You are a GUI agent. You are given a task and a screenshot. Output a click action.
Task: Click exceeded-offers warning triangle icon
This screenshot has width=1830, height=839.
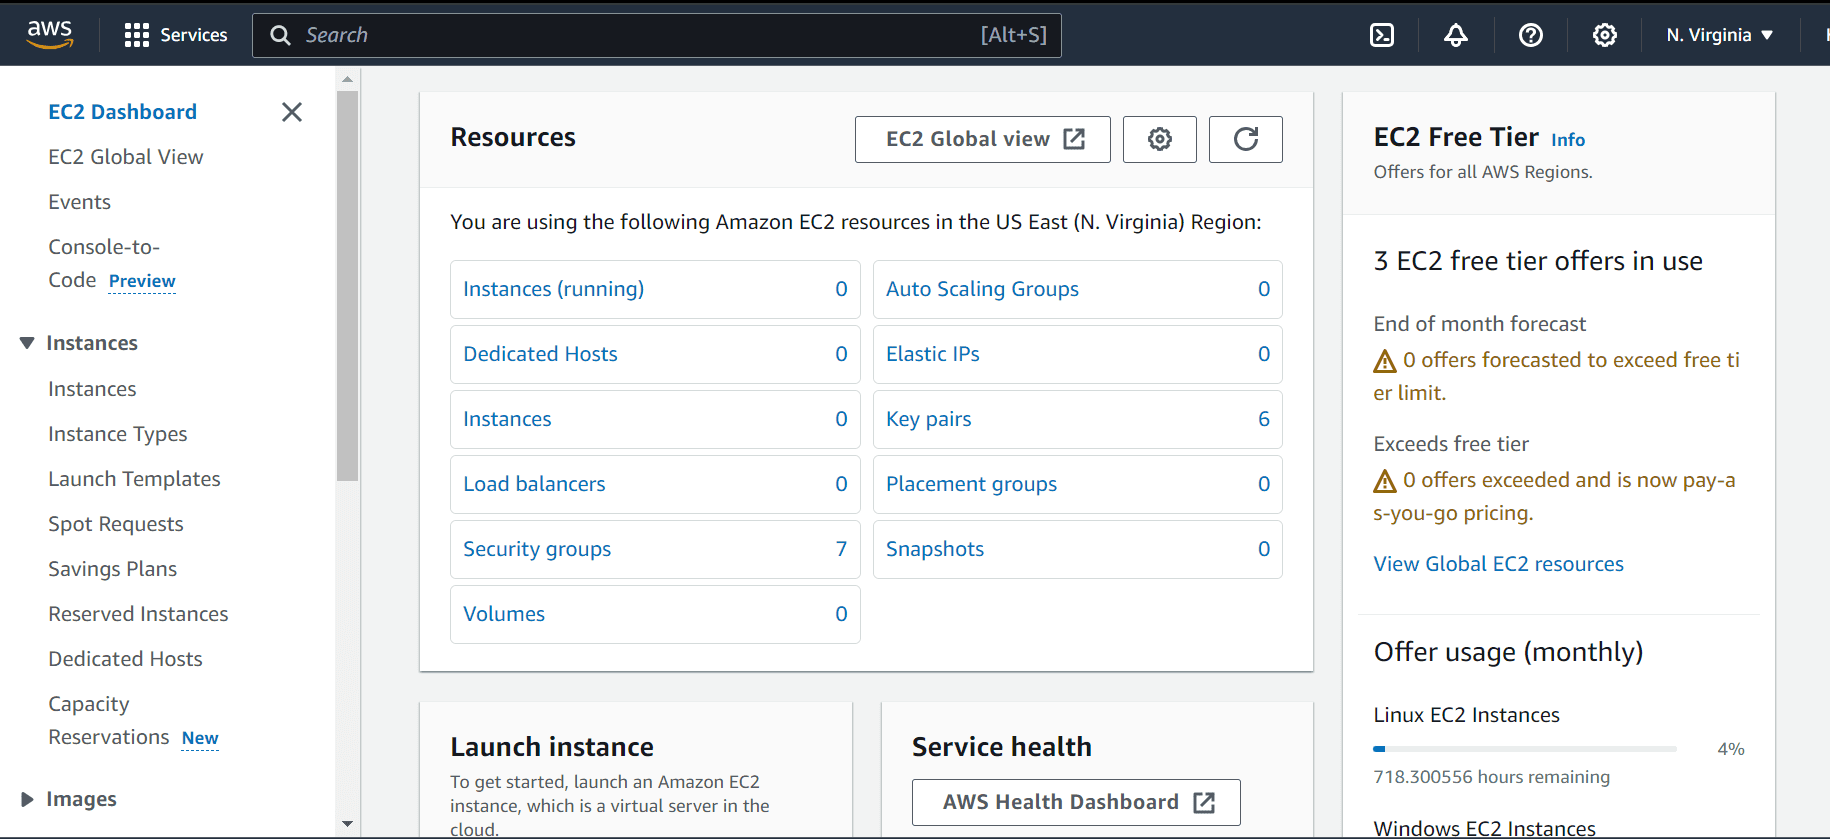click(1385, 481)
